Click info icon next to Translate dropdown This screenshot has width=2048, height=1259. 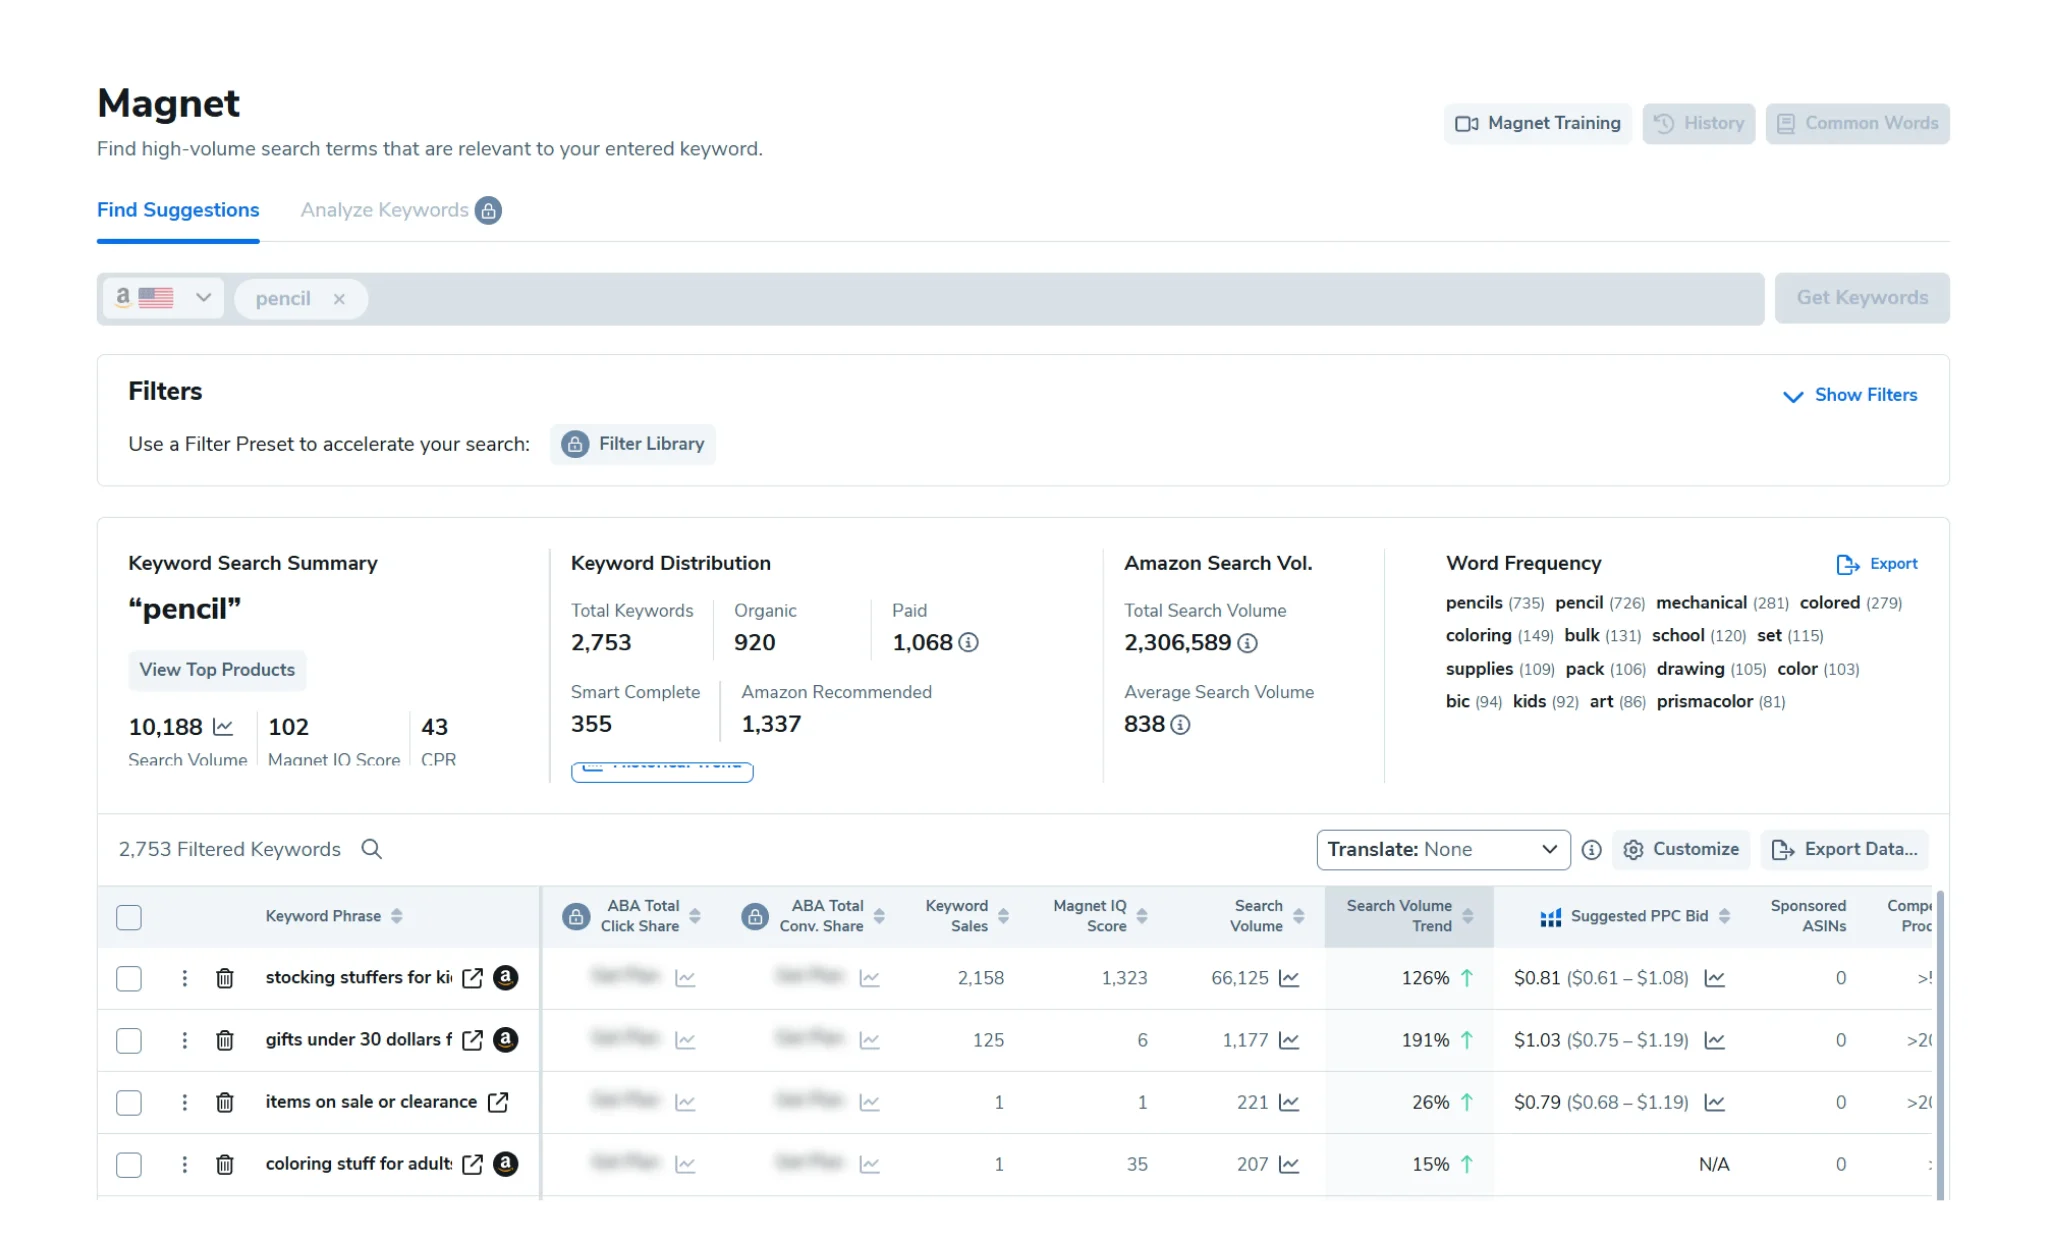(1592, 850)
